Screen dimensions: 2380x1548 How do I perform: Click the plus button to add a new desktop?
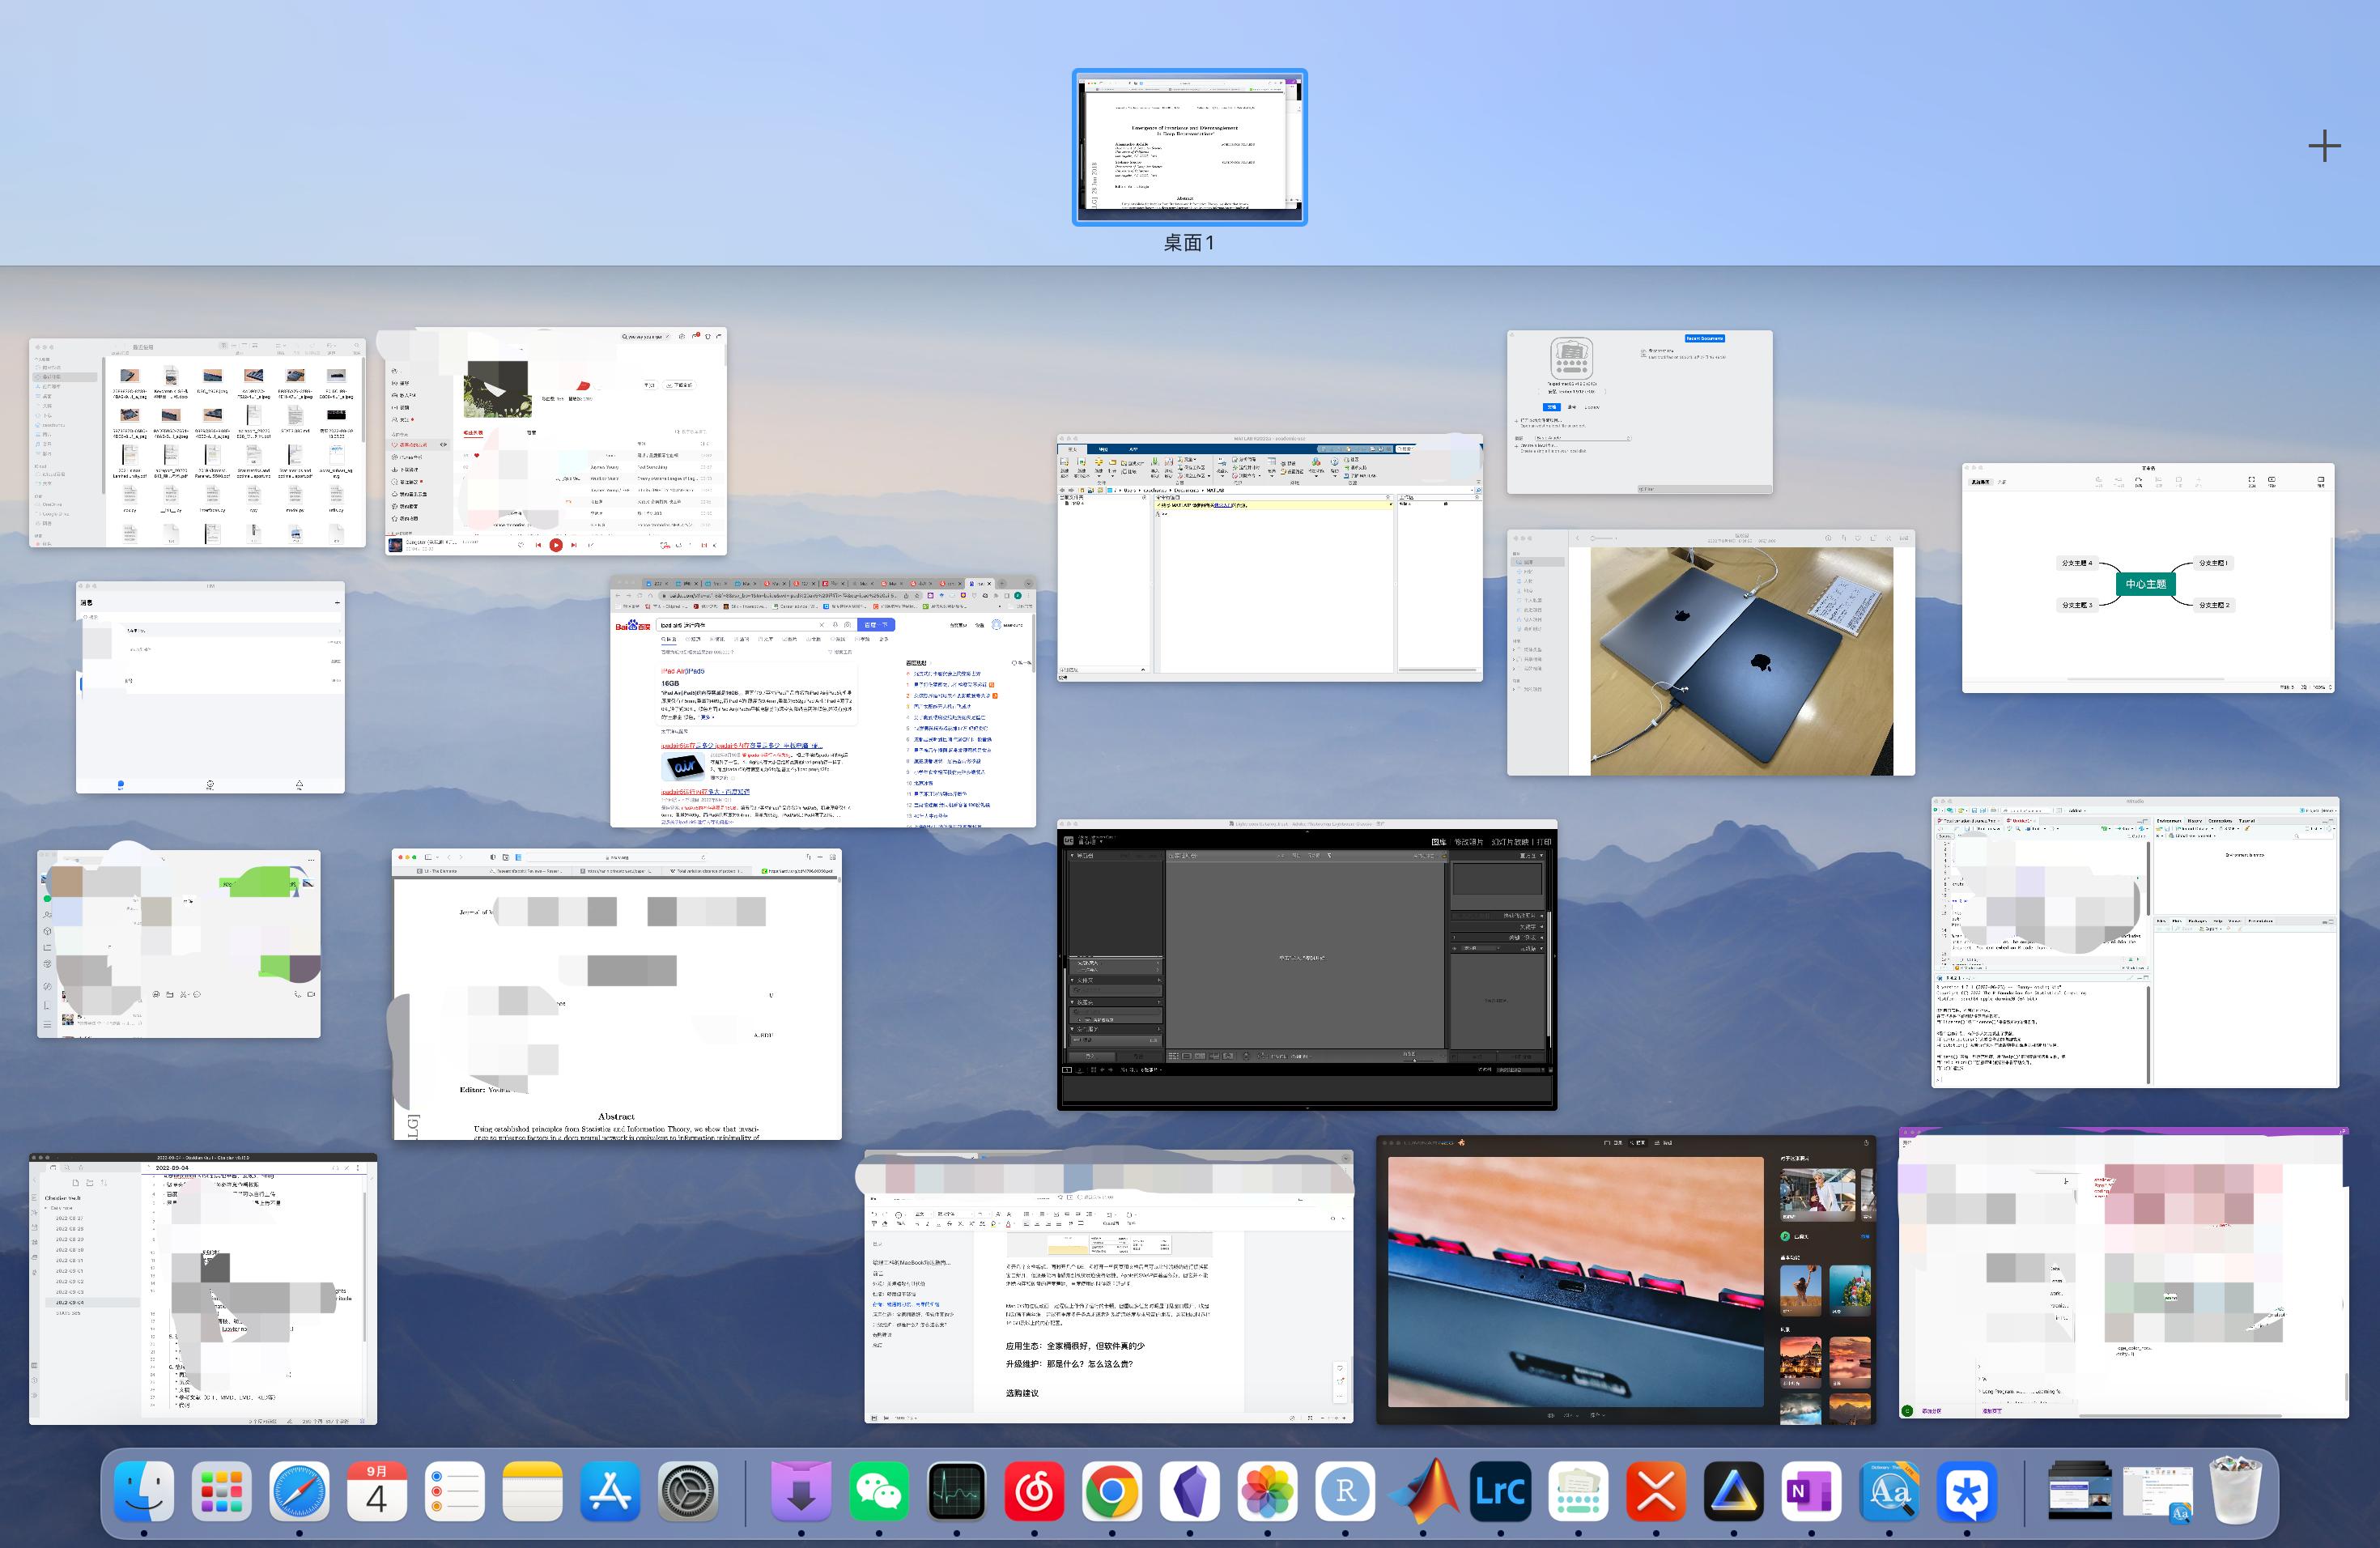pyautogui.click(x=2325, y=146)
